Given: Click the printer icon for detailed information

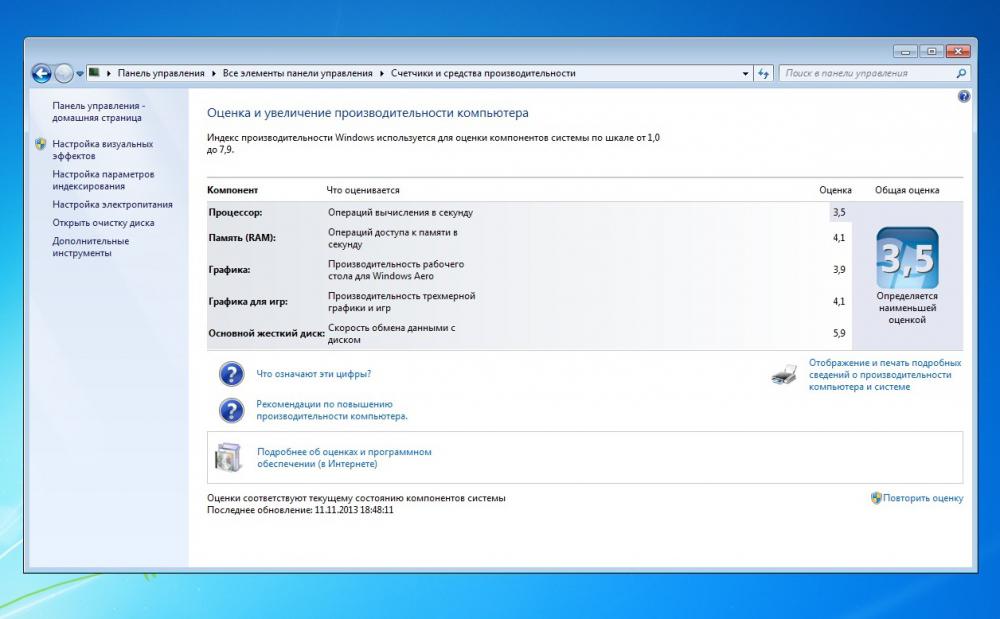Looking at the screenshot, I should click(784, 375).
